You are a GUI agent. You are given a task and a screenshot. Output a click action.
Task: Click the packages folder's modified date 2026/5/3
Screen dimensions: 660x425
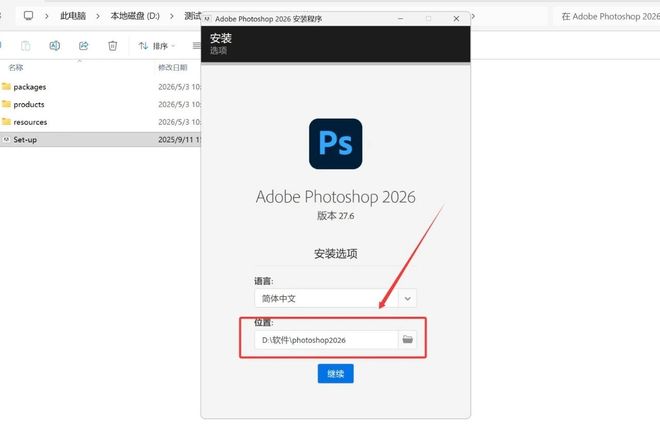pos(179,87)
